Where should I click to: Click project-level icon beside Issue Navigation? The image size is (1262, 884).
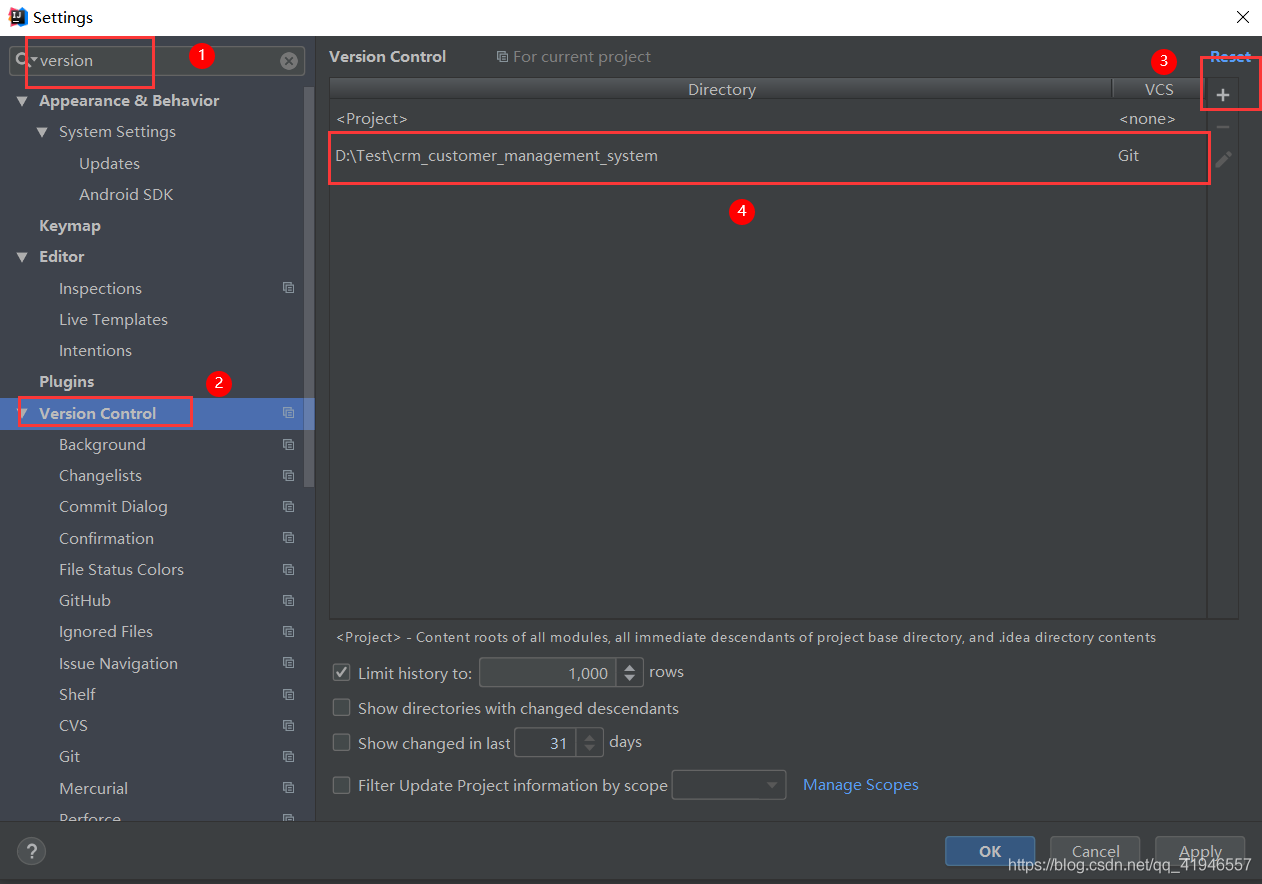(x=288, y=663)
